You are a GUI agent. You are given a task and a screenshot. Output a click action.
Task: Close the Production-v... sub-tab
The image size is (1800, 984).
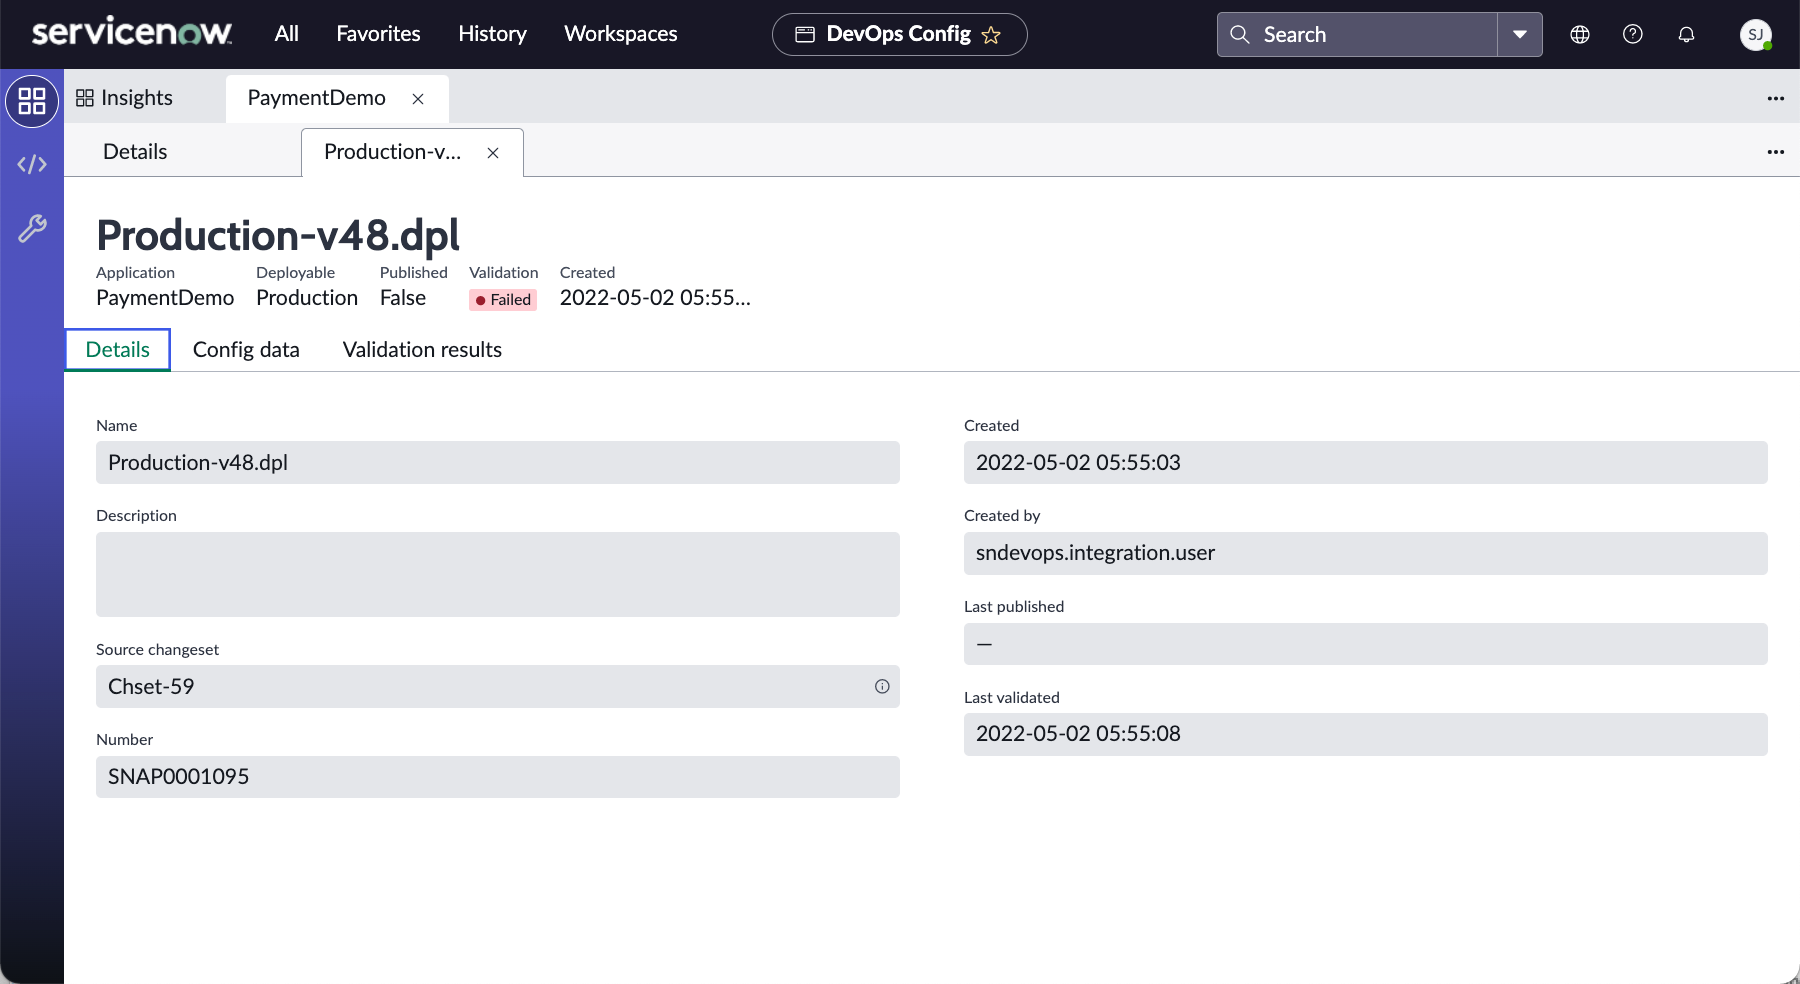pyautogui.click(x=493, y=153)
